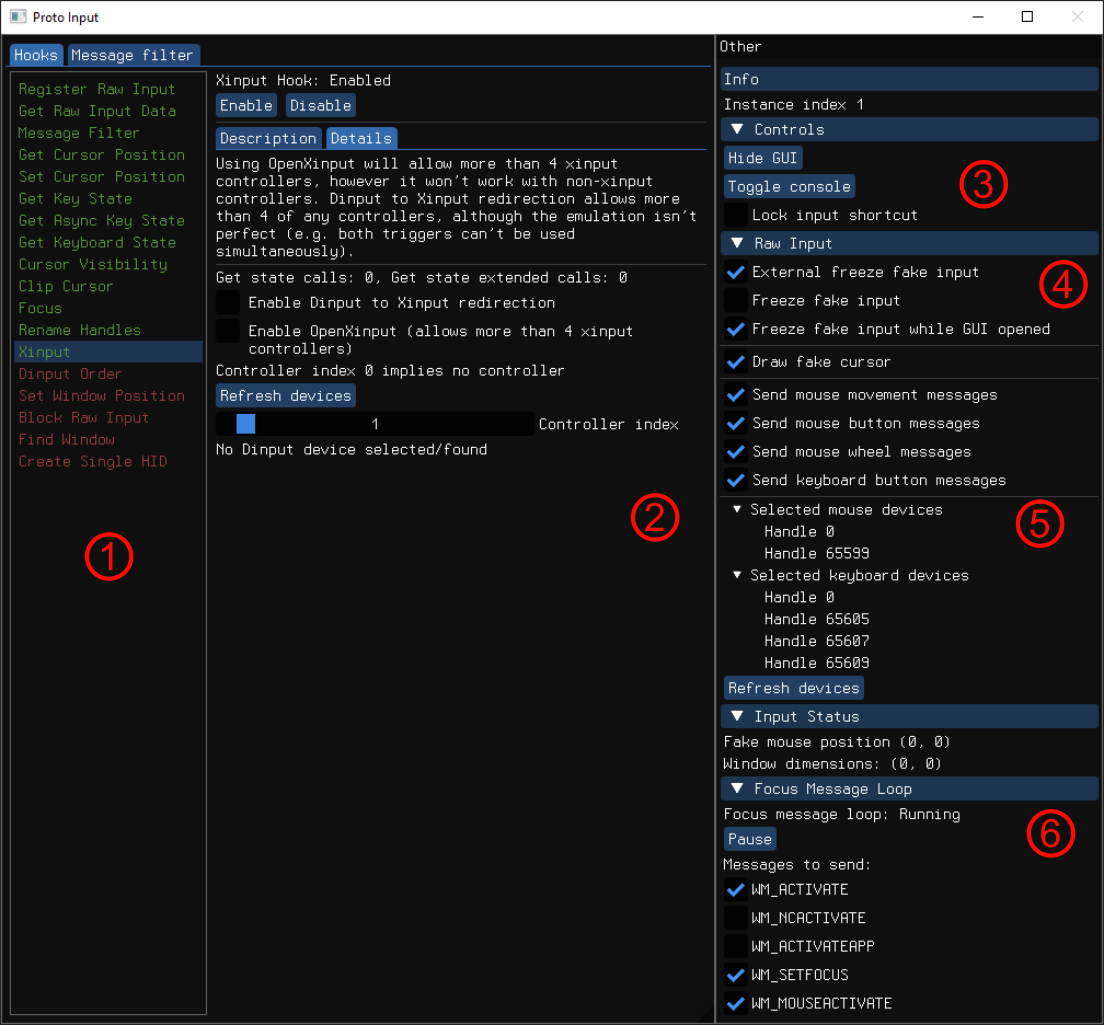Open the Message filter tab
The image size is (1104, 1025).
132,55
